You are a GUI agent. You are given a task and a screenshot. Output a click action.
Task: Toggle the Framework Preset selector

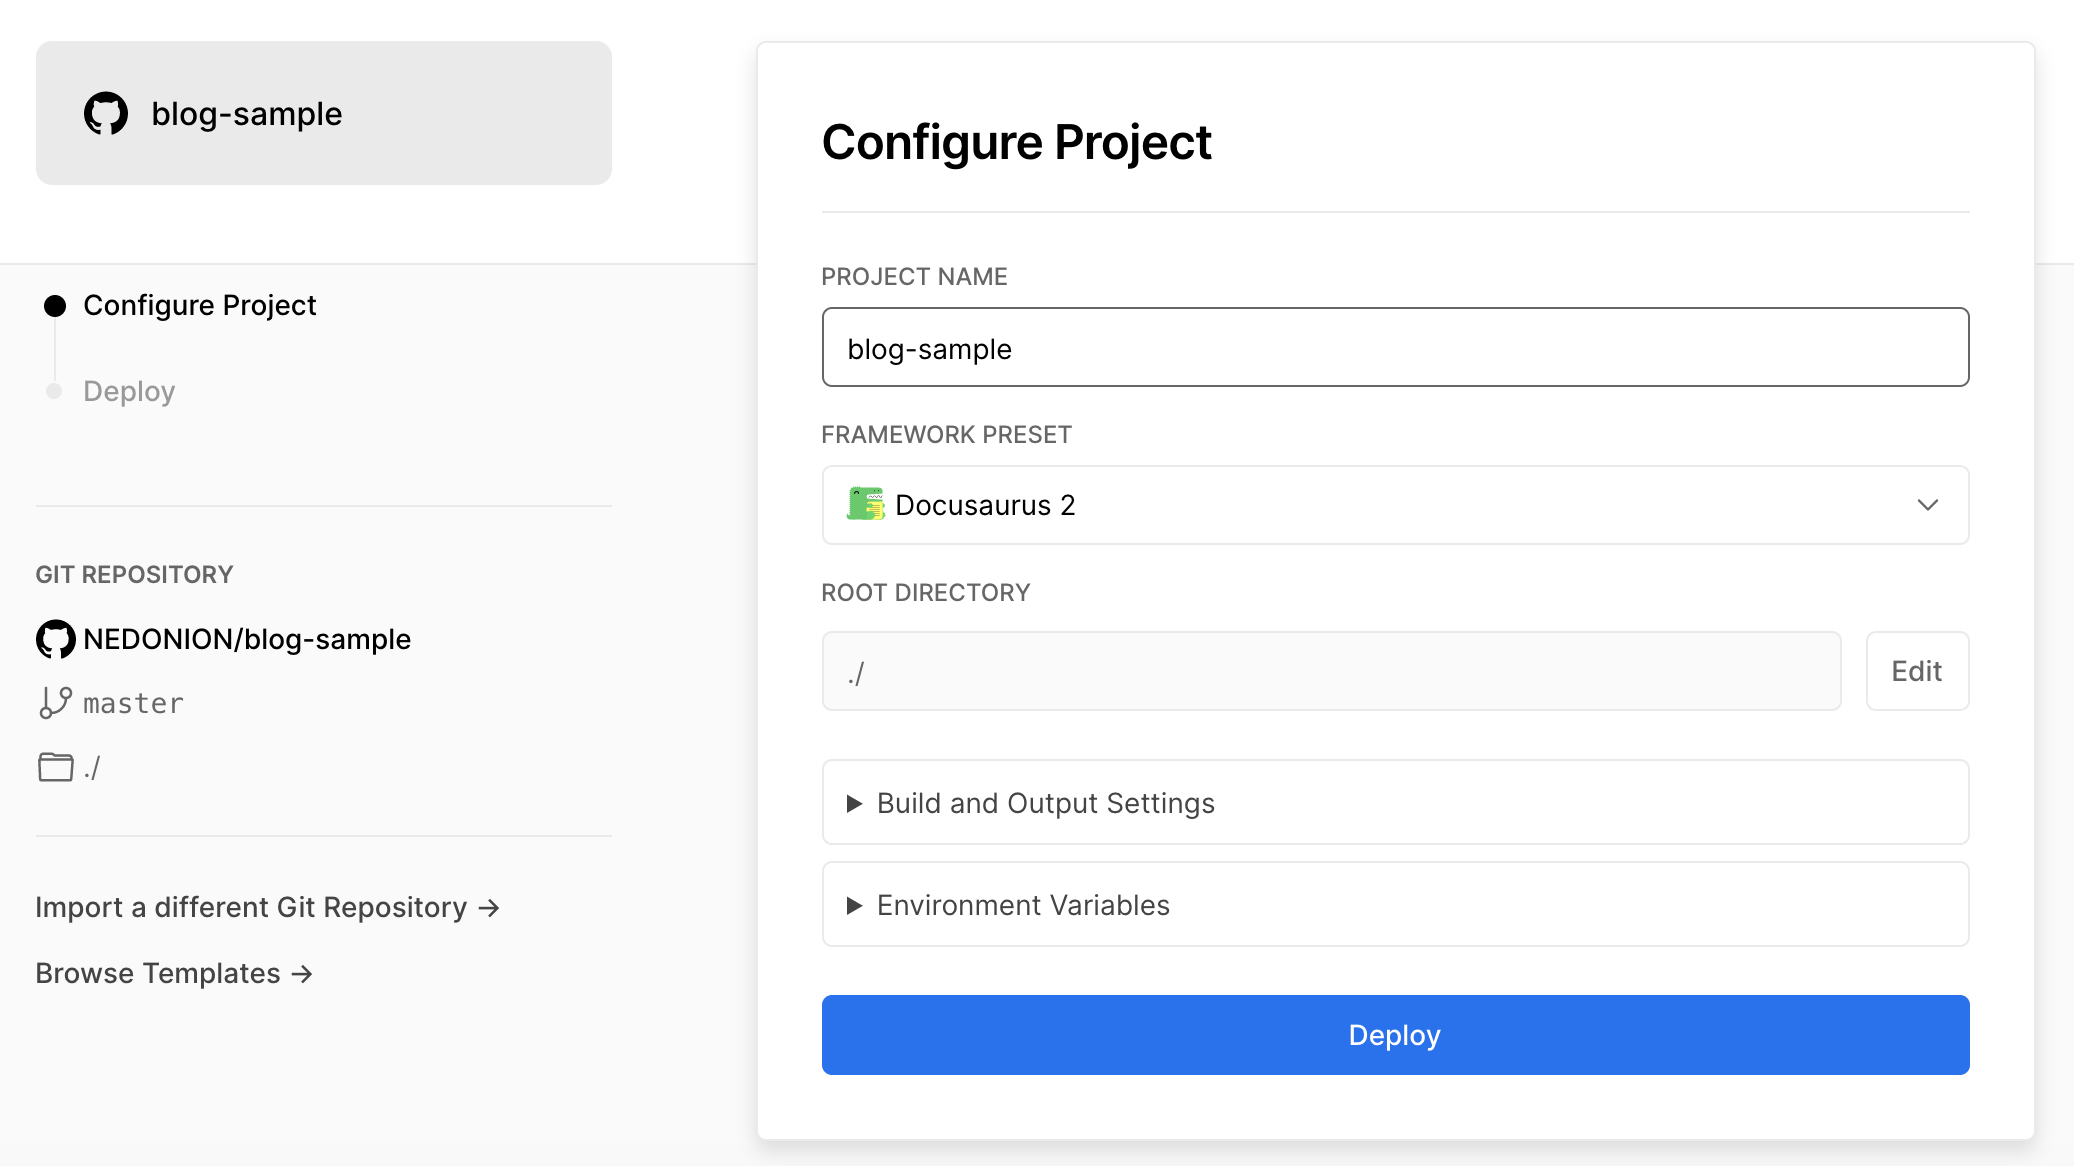point(1395,504)
